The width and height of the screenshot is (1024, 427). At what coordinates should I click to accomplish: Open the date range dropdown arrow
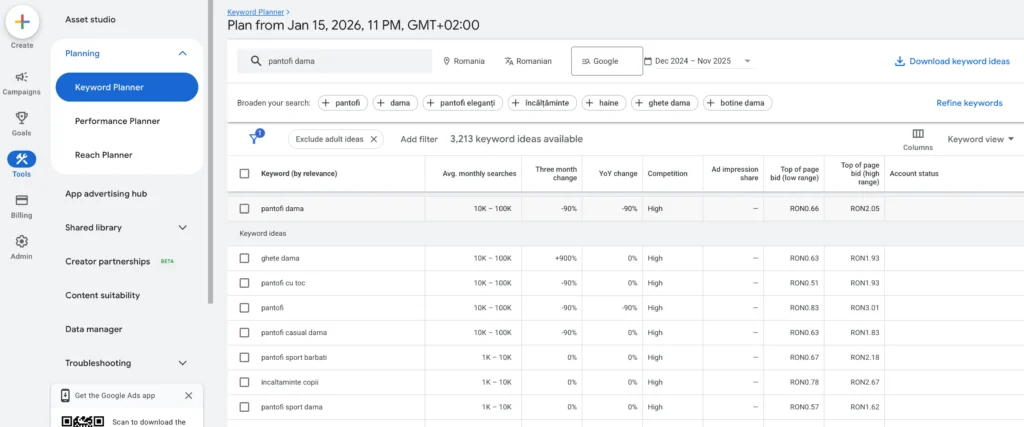(747, 61)
